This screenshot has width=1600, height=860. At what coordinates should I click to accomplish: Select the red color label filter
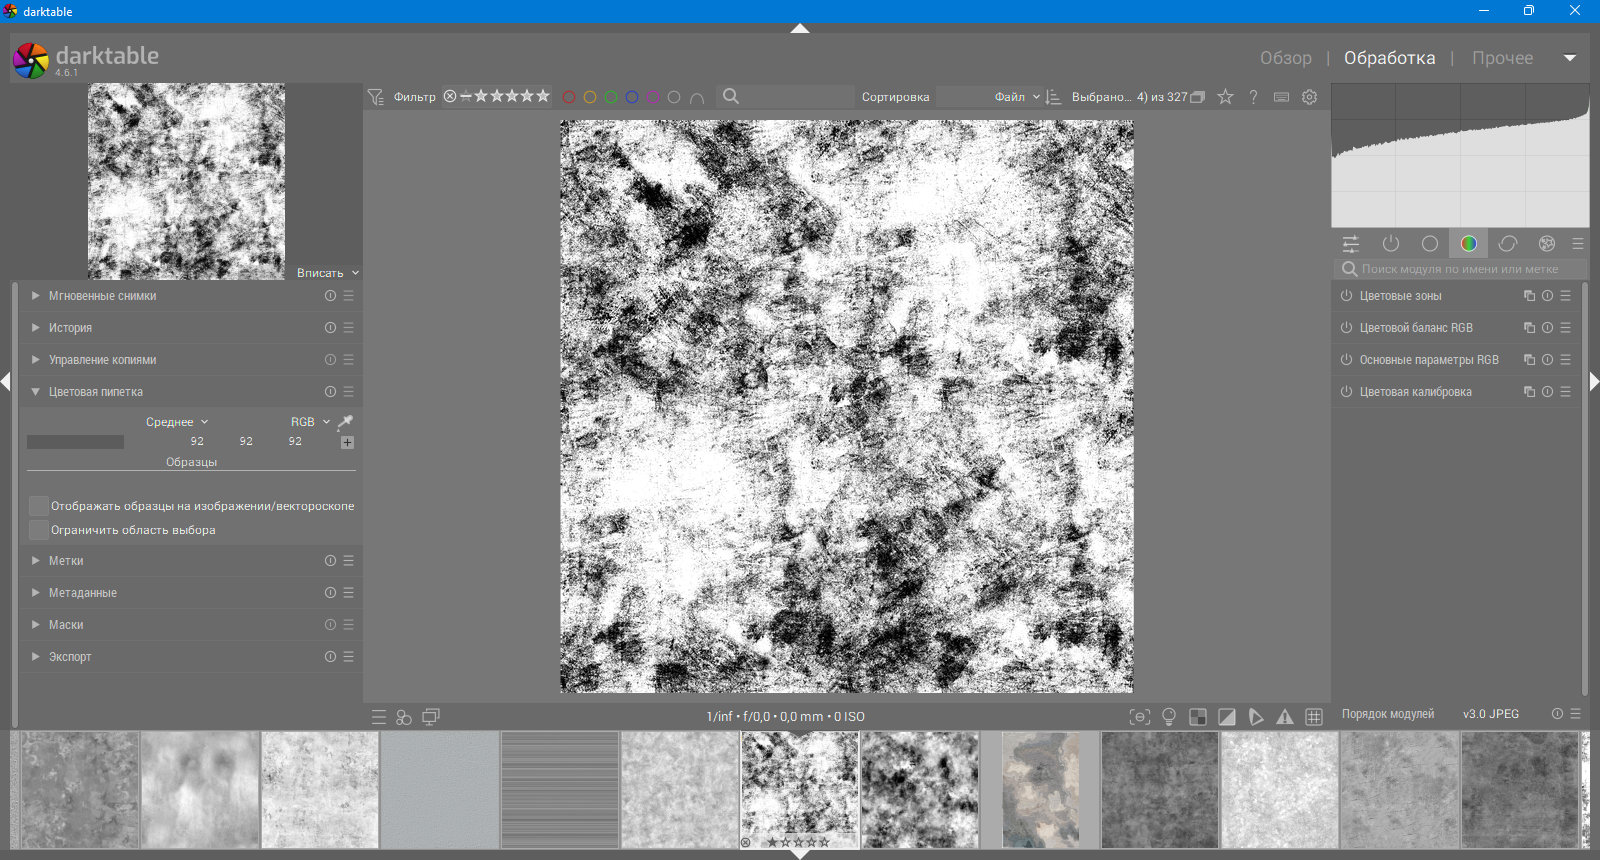coord(569,97)
